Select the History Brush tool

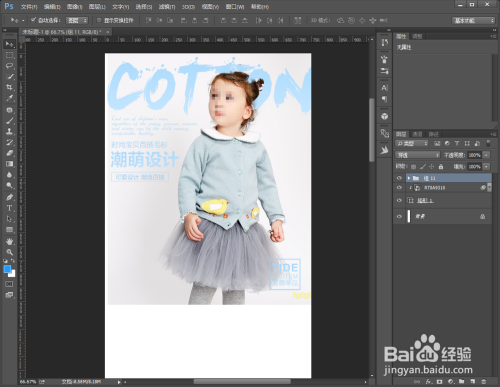click(x=9, y=142)
